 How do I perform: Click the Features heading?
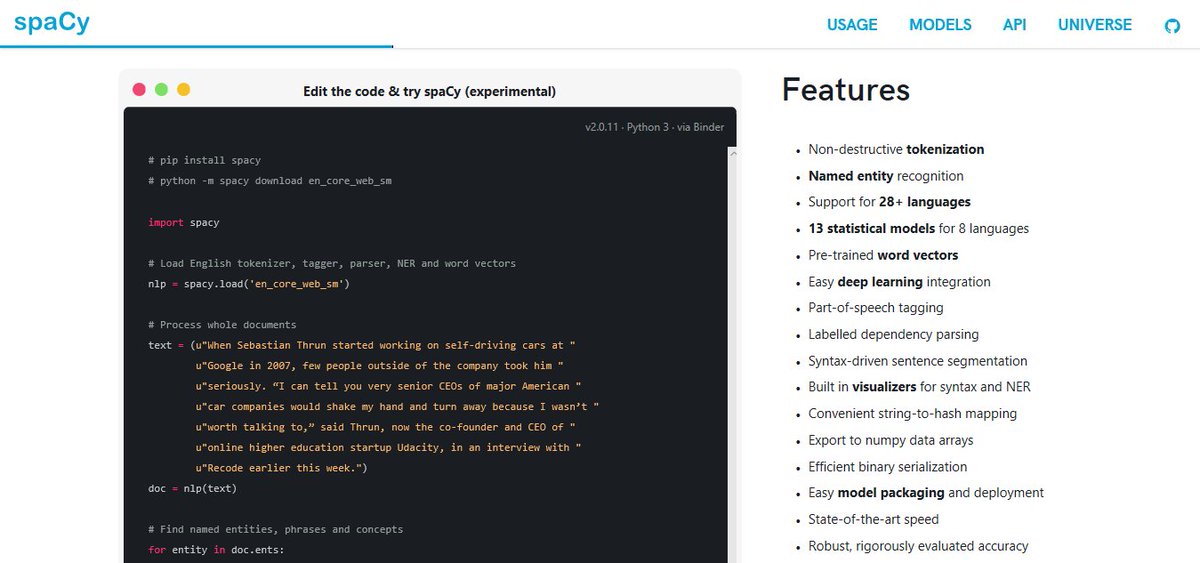tap(846, 90)
